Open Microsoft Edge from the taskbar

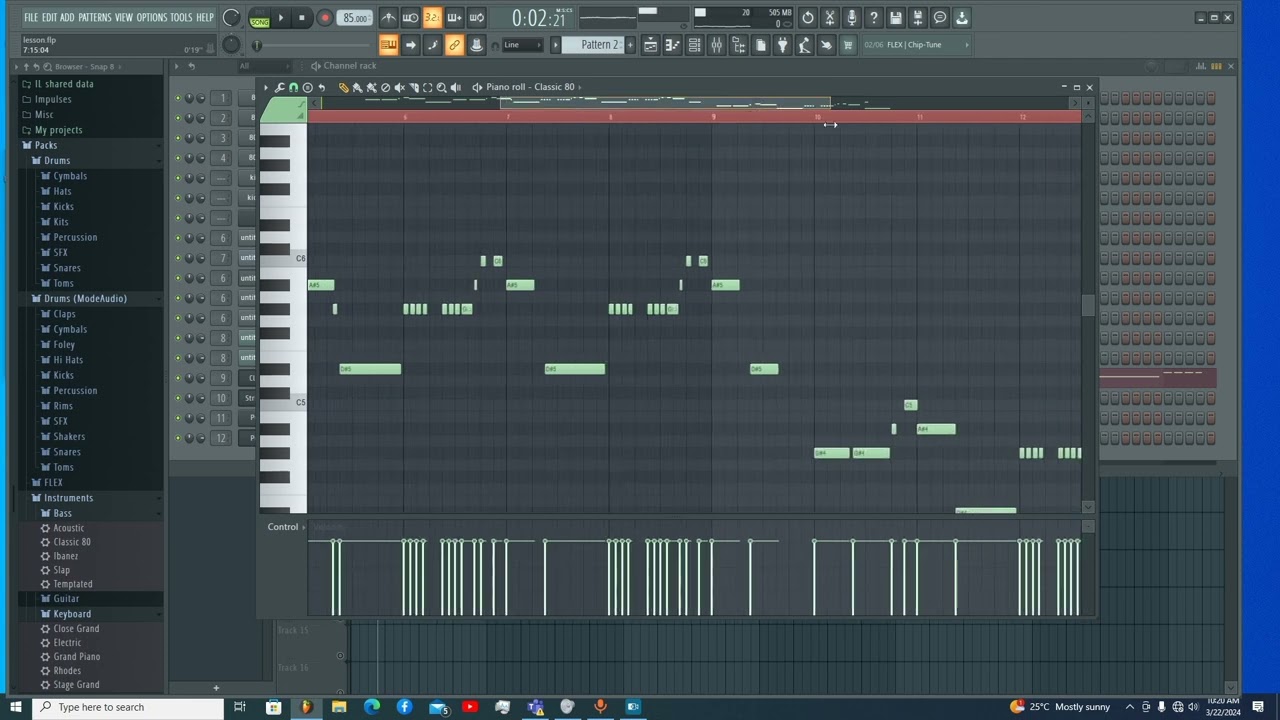372,707
